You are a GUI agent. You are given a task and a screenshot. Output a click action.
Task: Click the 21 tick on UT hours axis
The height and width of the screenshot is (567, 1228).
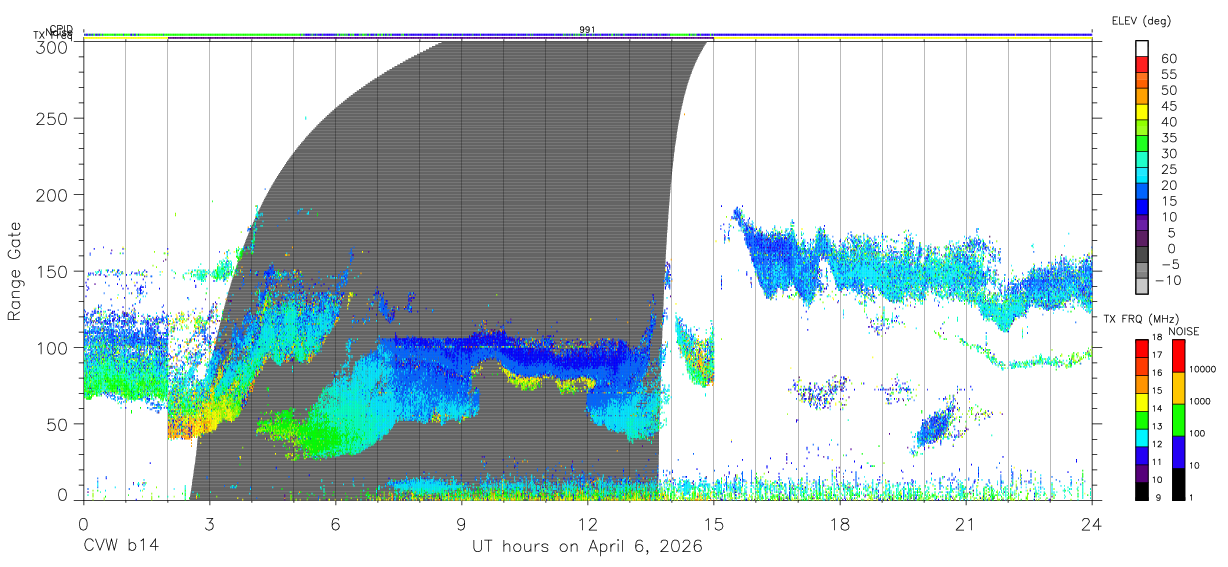click(x=966, y=525)
